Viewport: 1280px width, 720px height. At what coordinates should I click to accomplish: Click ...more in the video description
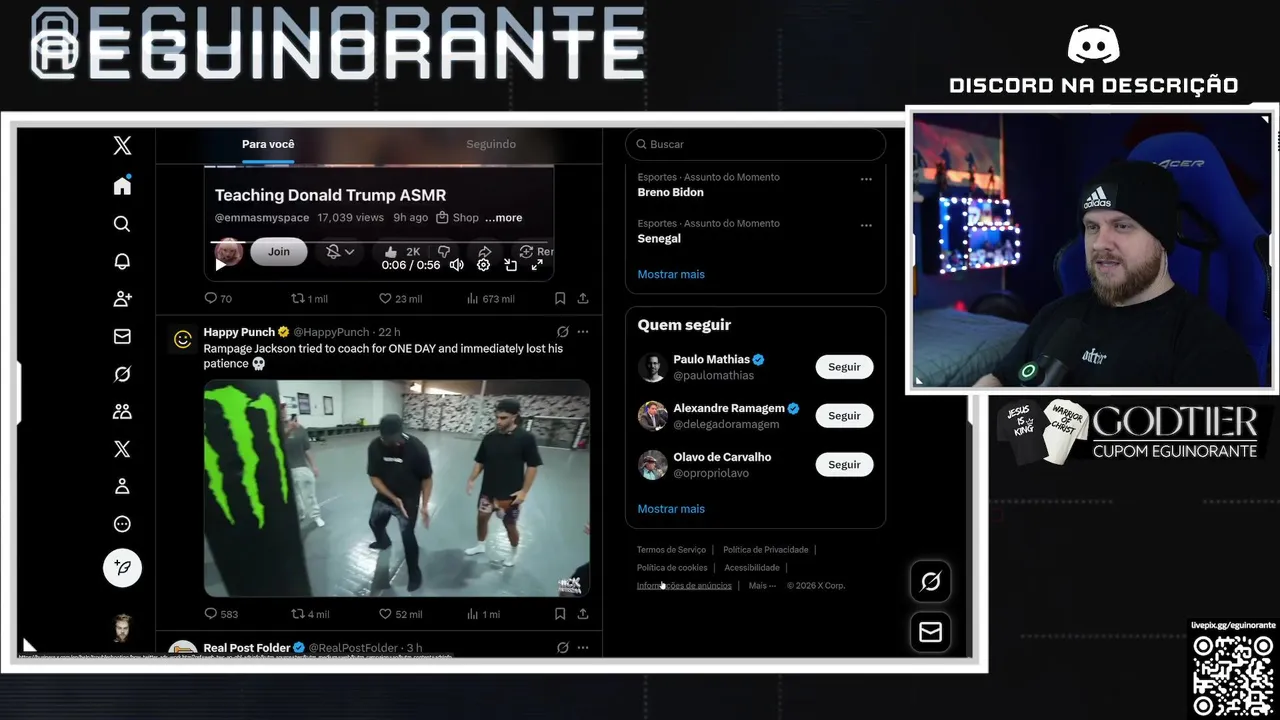tap(504, 218)
